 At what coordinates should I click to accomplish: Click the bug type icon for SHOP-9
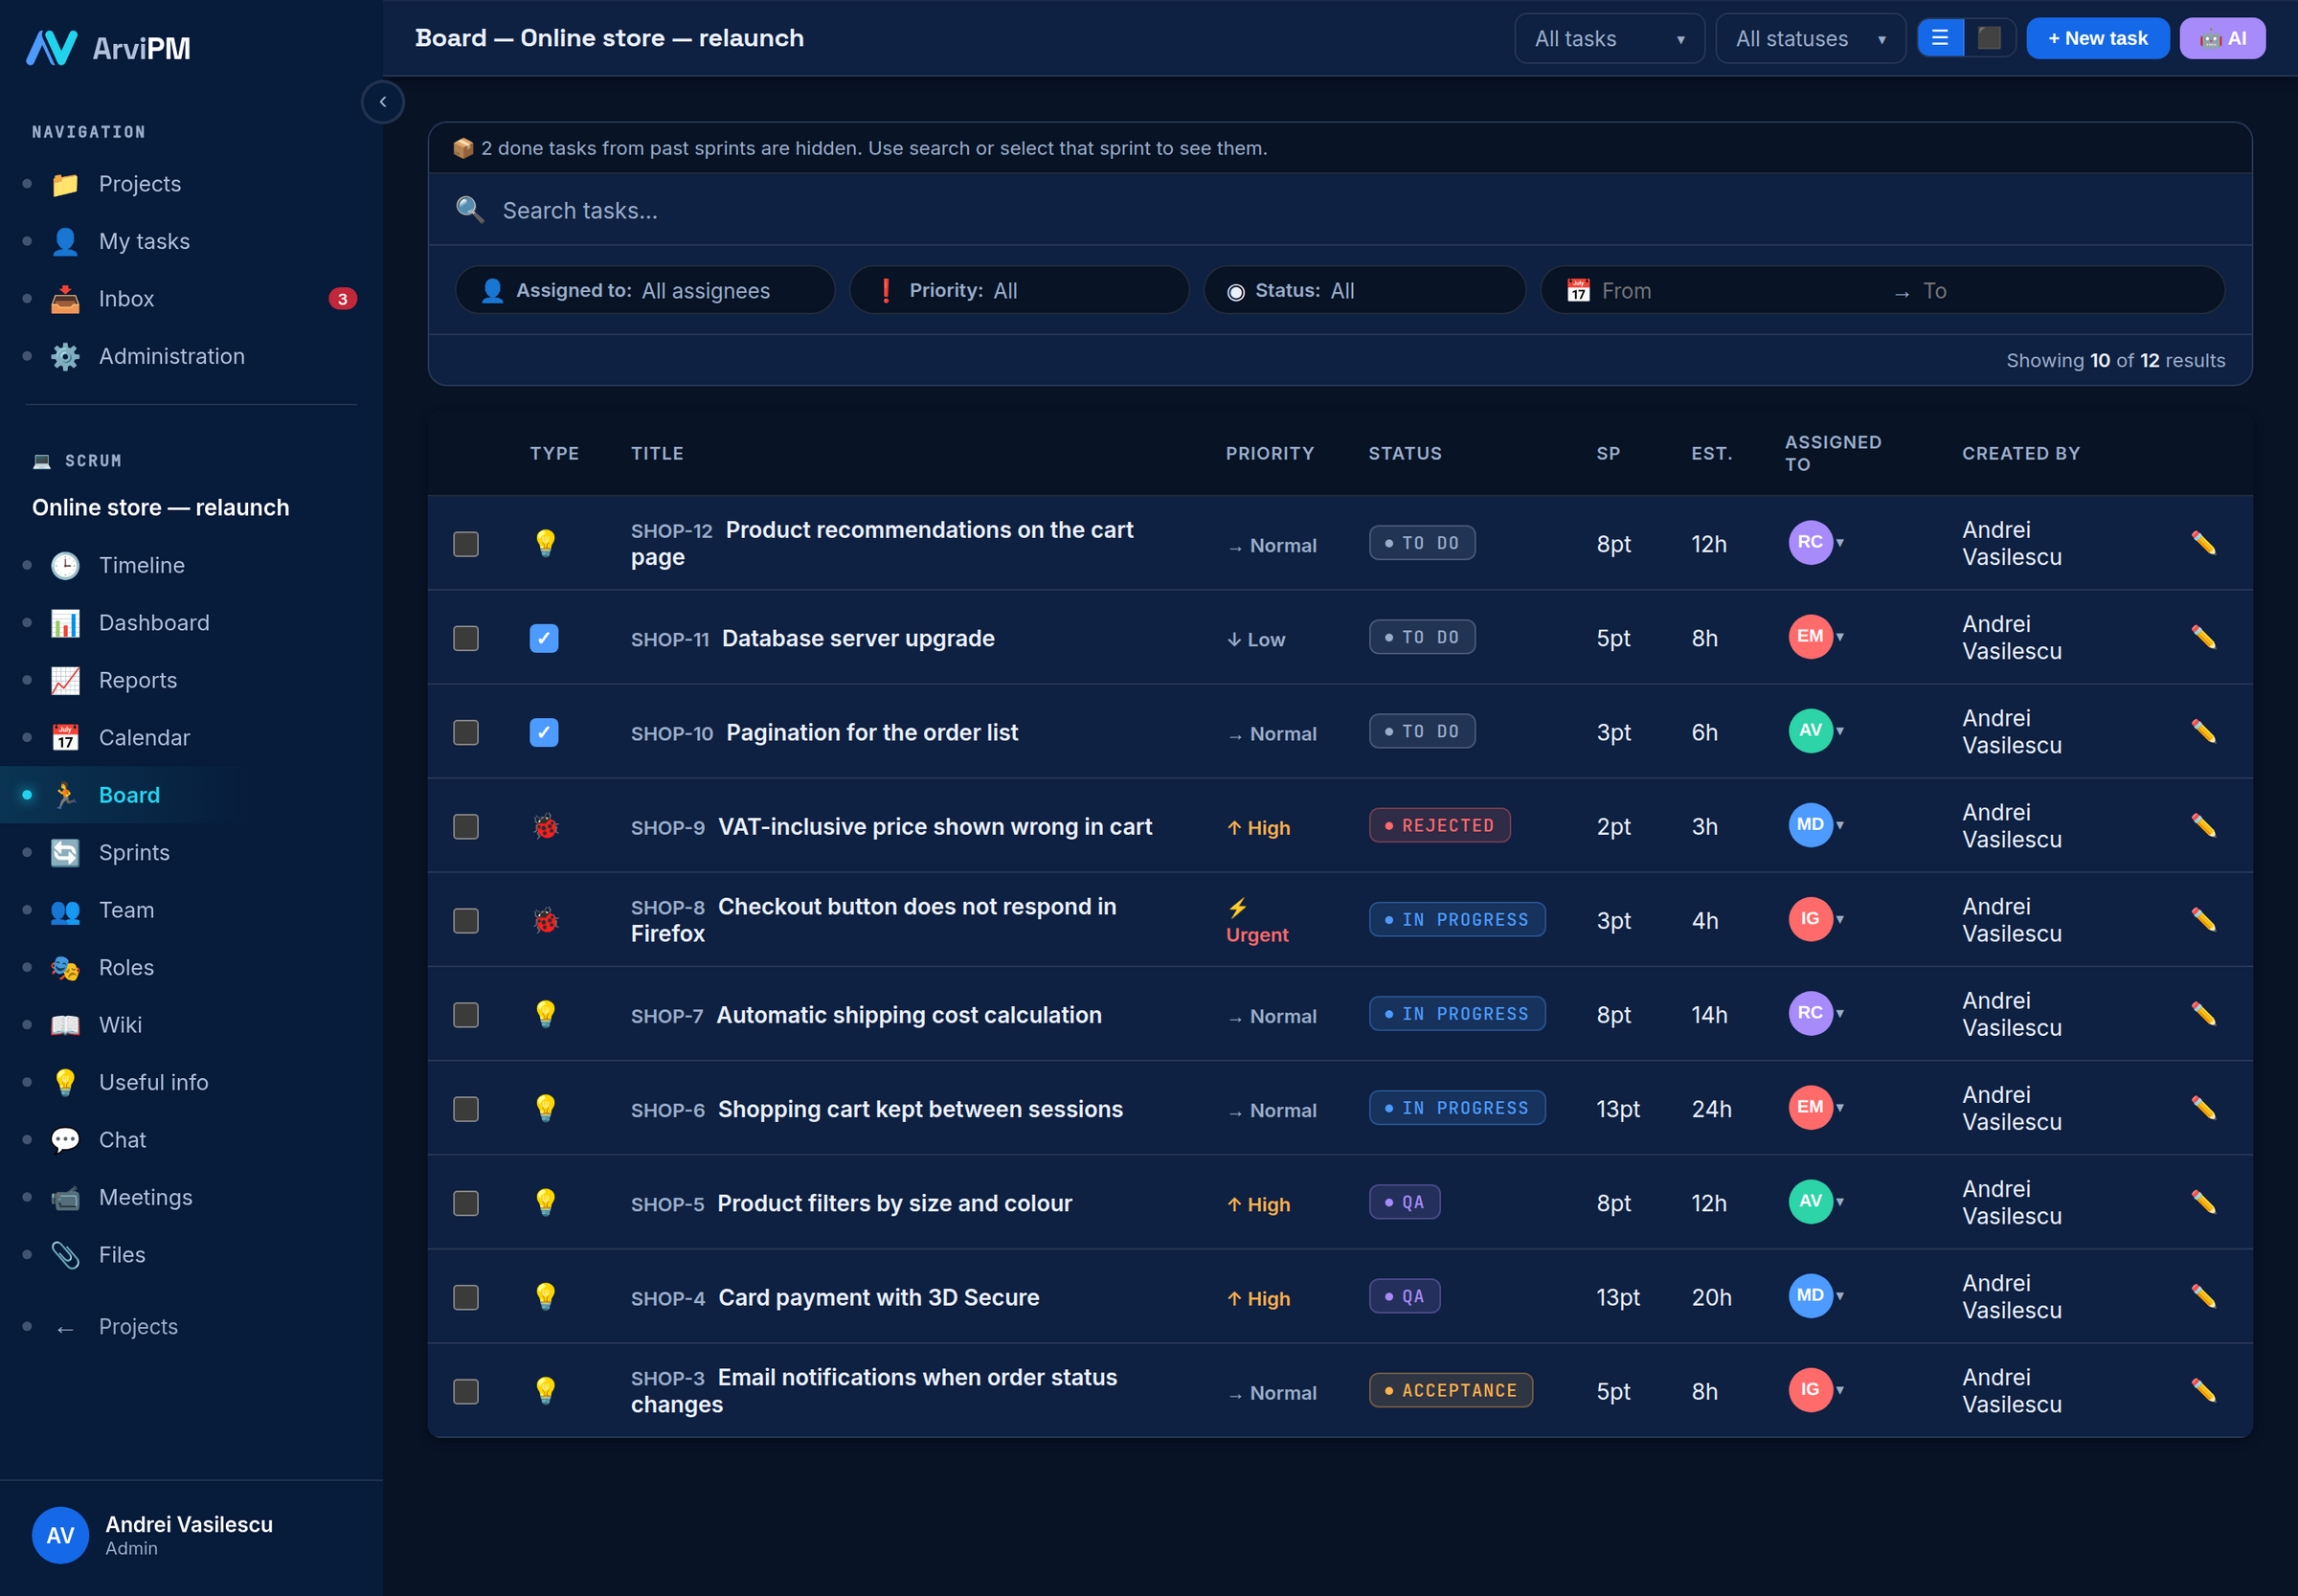click(x=545, y=827)
